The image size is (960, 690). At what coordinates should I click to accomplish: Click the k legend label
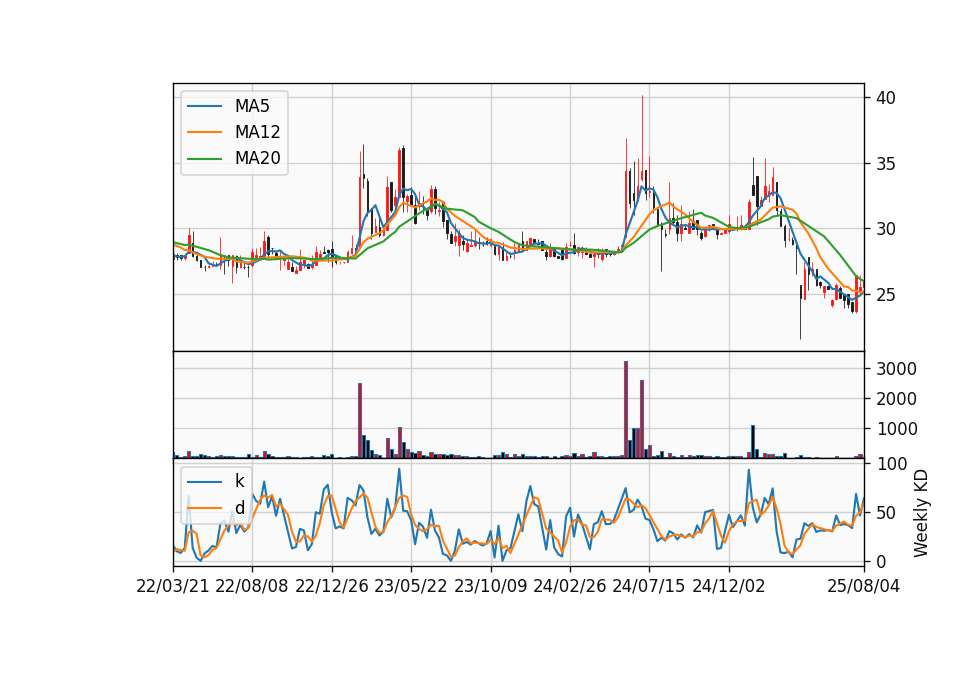click(239, 481)
